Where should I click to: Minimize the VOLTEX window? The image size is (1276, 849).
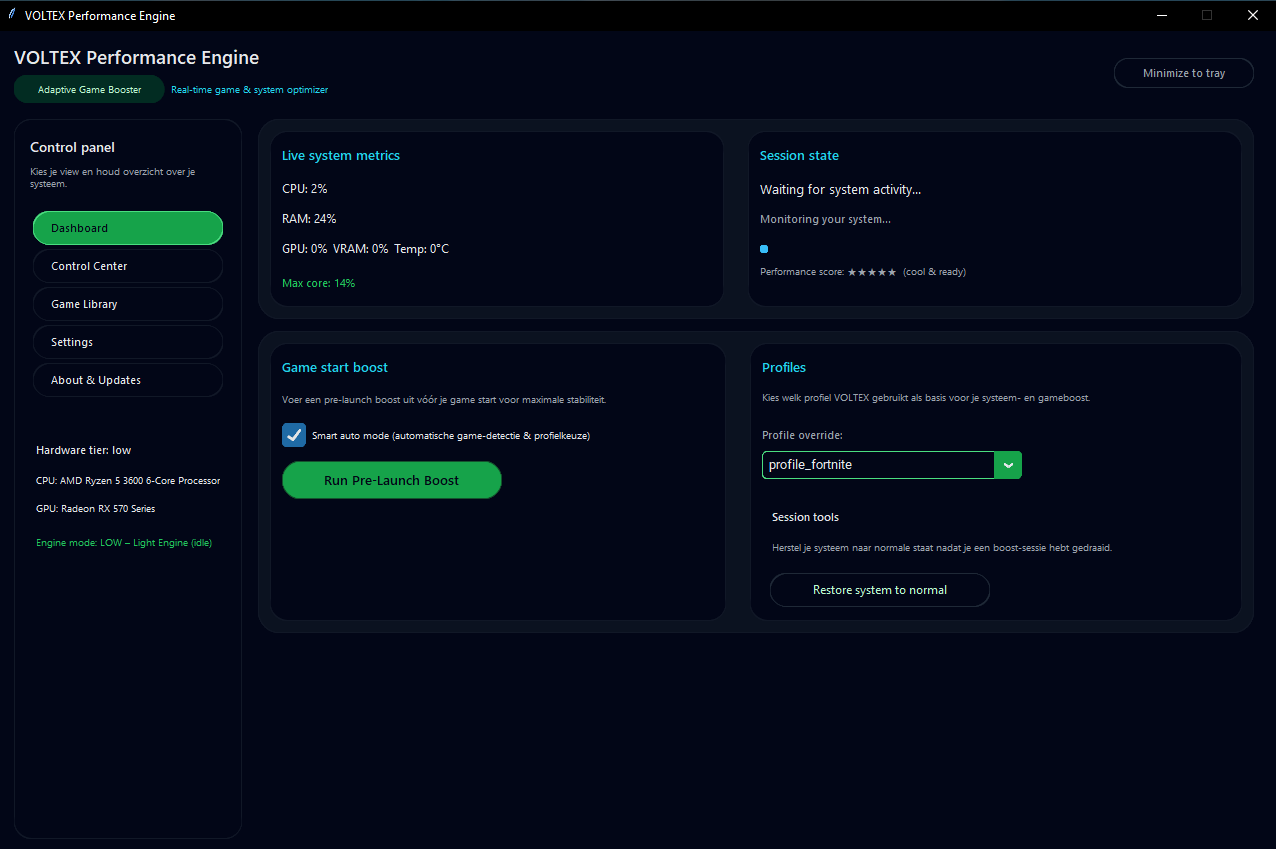1162,15
